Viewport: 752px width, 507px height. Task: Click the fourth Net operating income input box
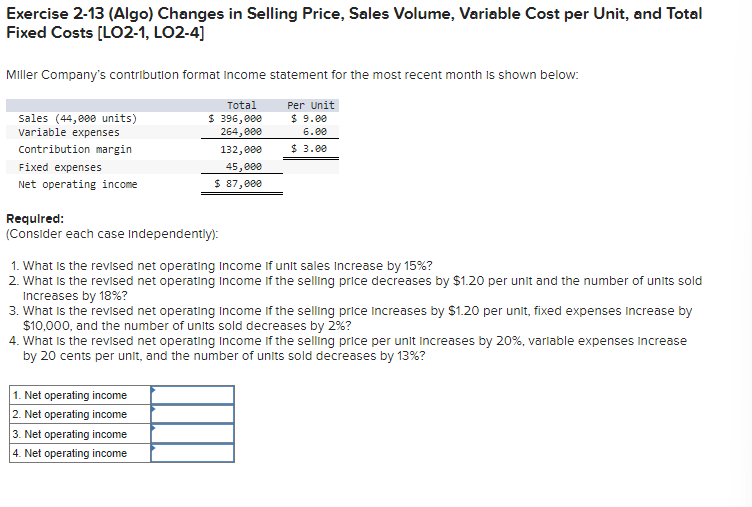(x=192, y=453)
